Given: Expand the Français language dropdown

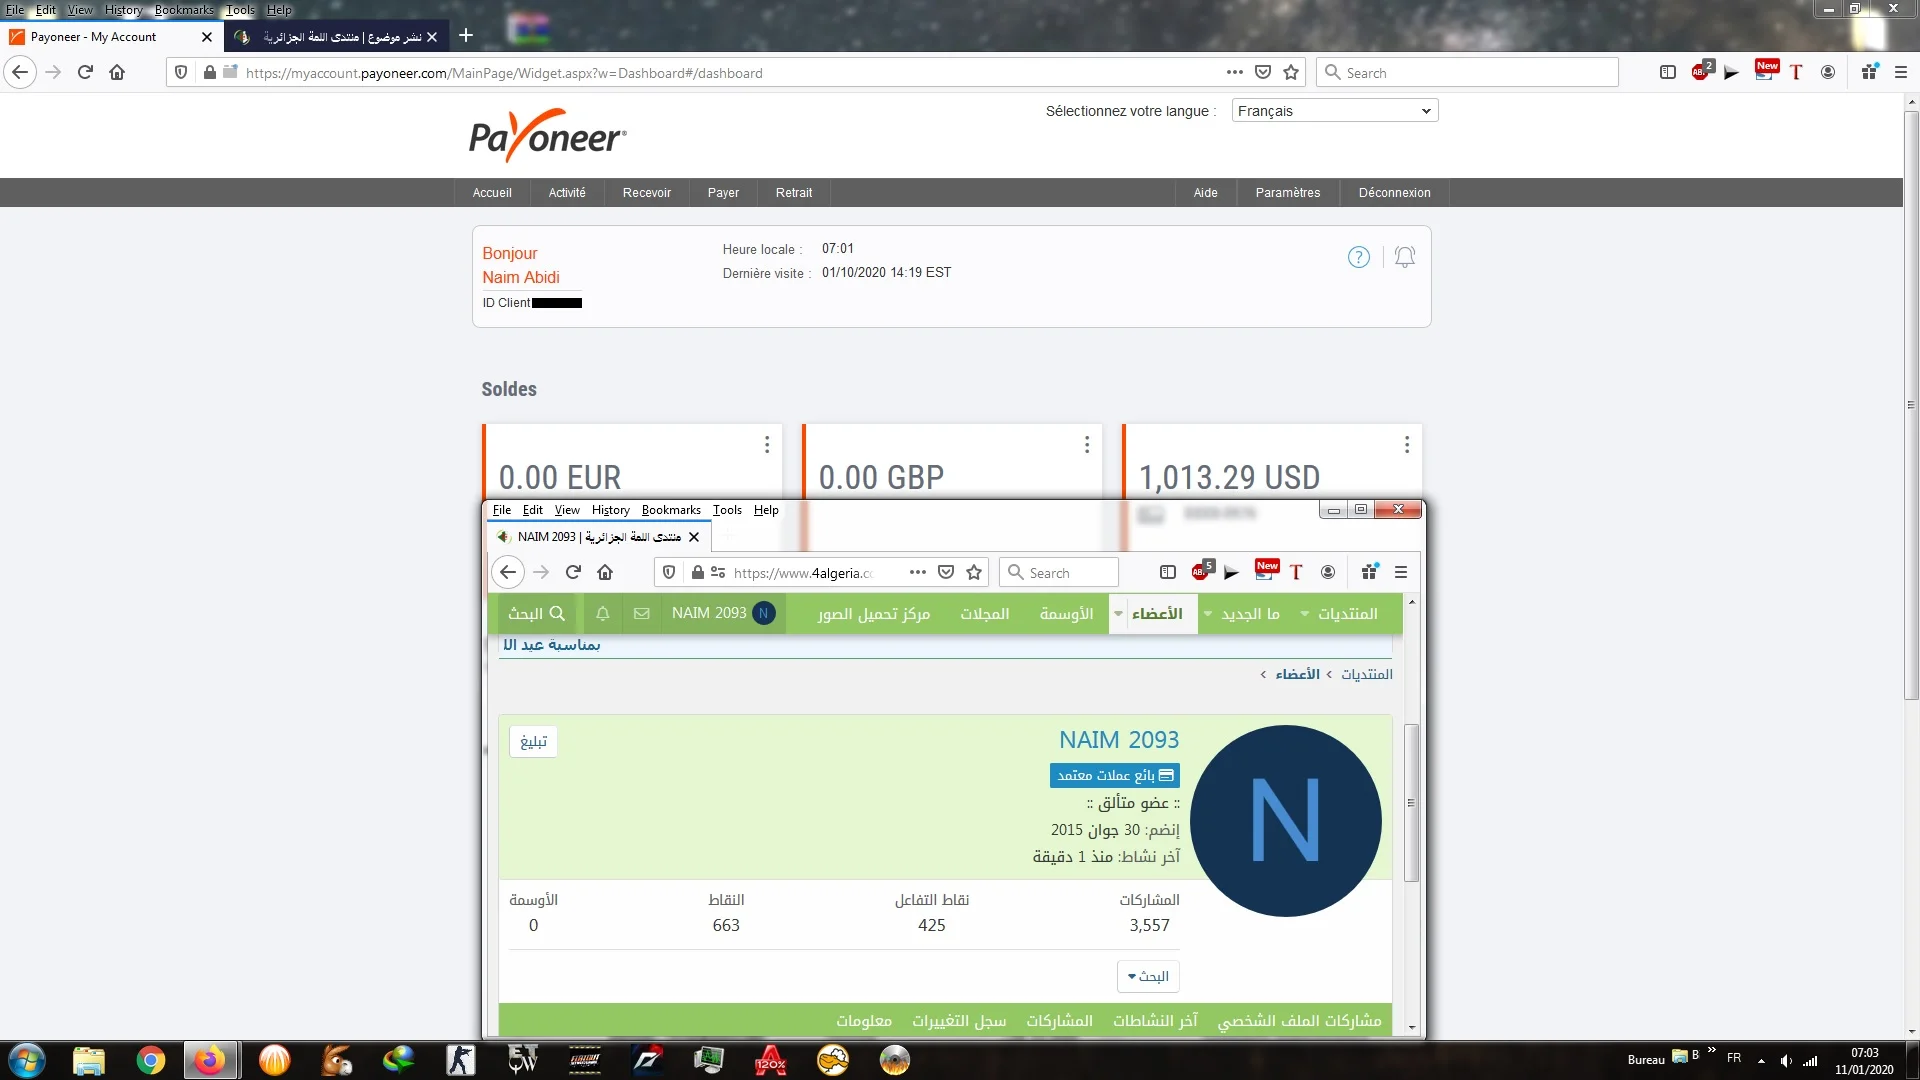Looking at the screenshot, I should coord(1334,111).
